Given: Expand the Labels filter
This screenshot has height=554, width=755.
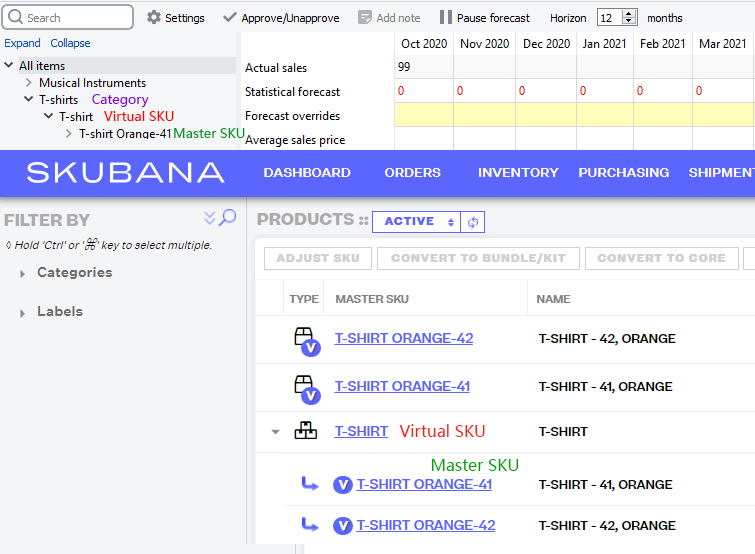Looking at the screenshot, I should point(23,313).
